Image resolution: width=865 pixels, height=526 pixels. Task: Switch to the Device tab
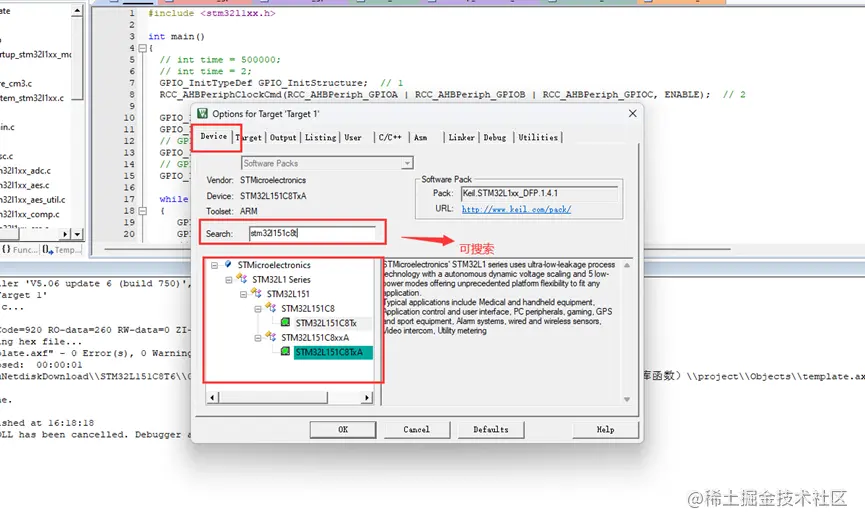[213, 136]
